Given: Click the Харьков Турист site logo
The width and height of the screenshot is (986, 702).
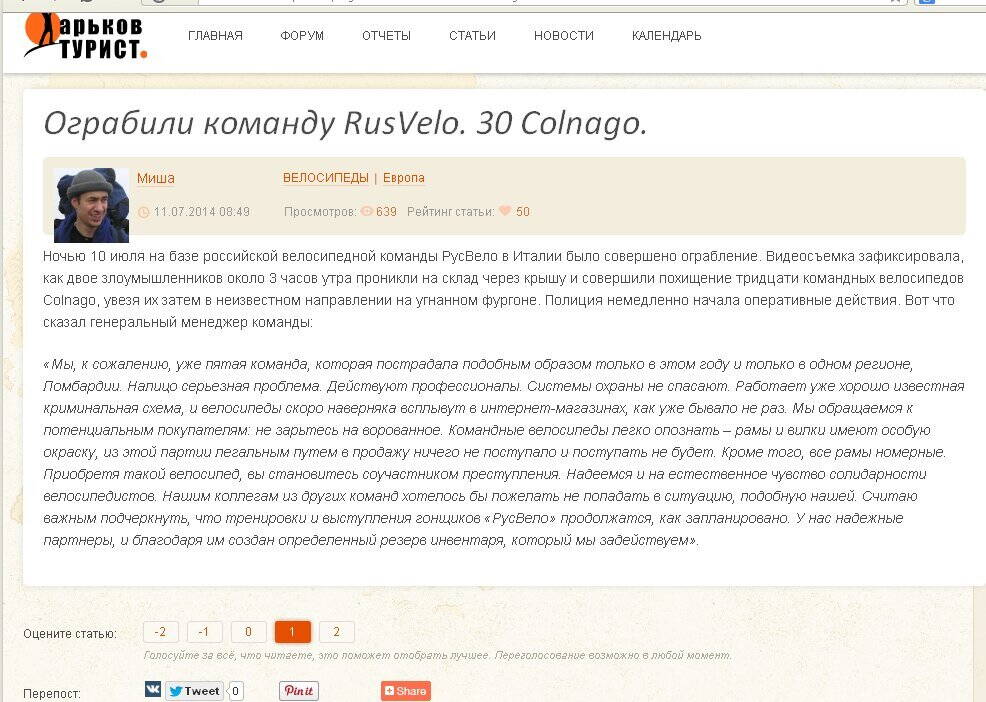Looking at the screenshot, I should point(85,36).
